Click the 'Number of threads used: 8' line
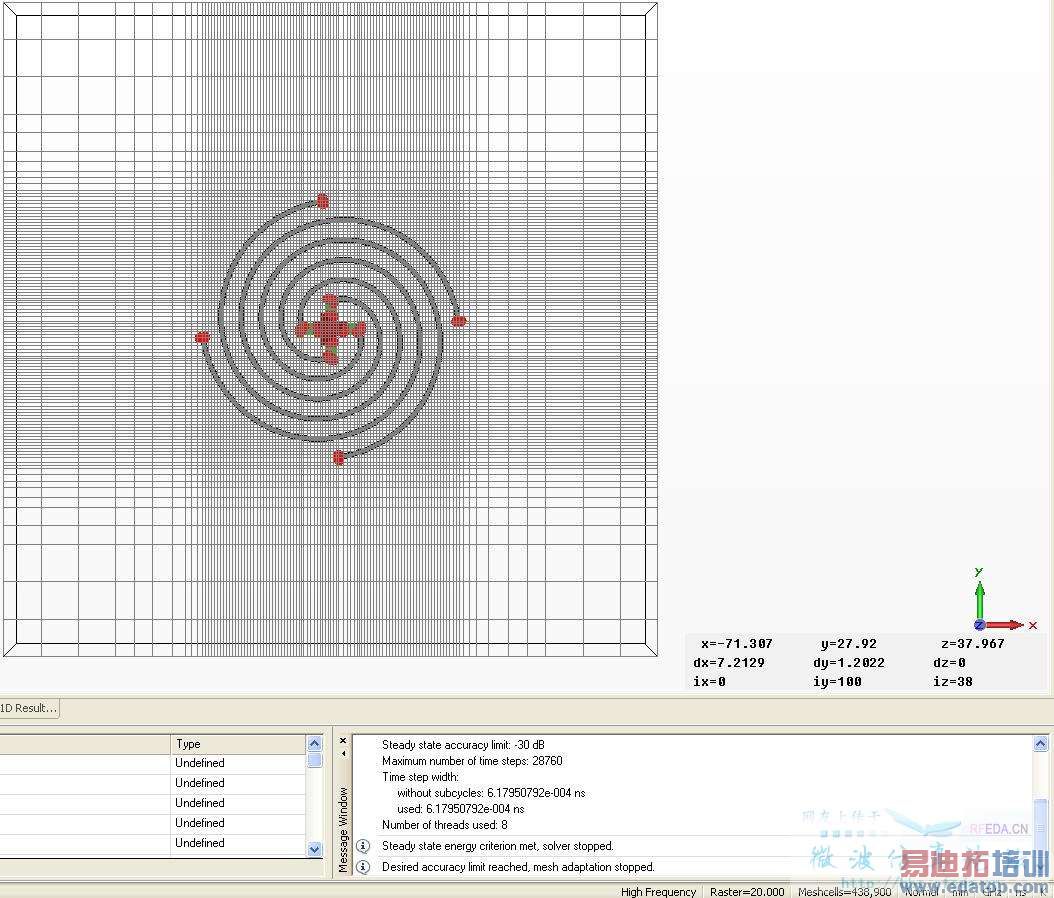This screenshot has height=898, width=1054. pos(444,825)
